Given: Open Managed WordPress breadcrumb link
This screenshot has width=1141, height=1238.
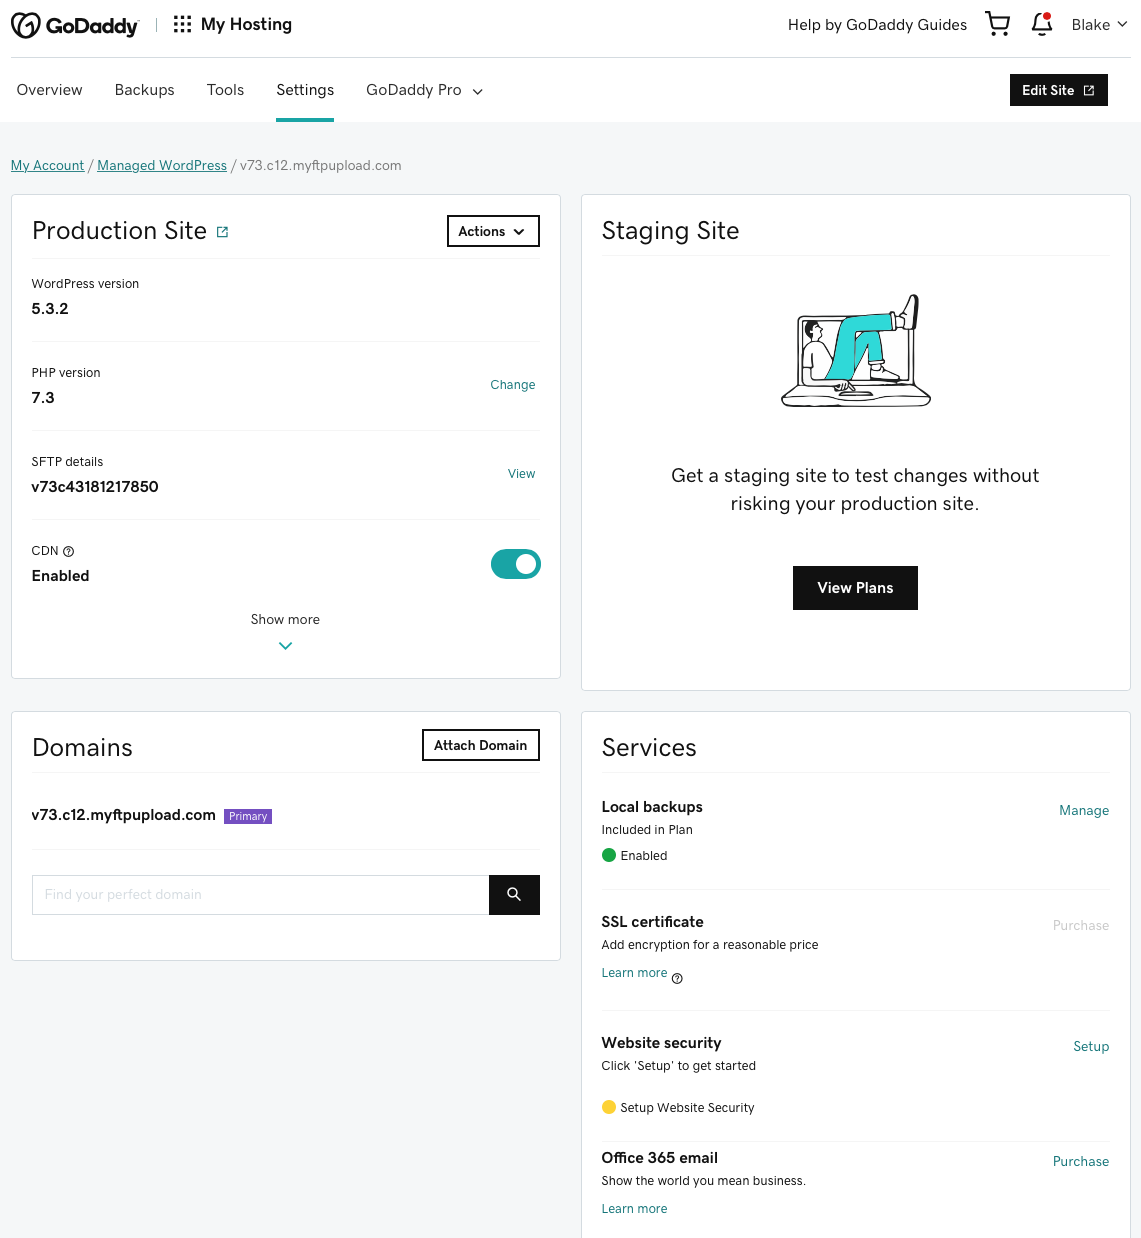Looking at the screenshot, I should [x=162, y=166].
